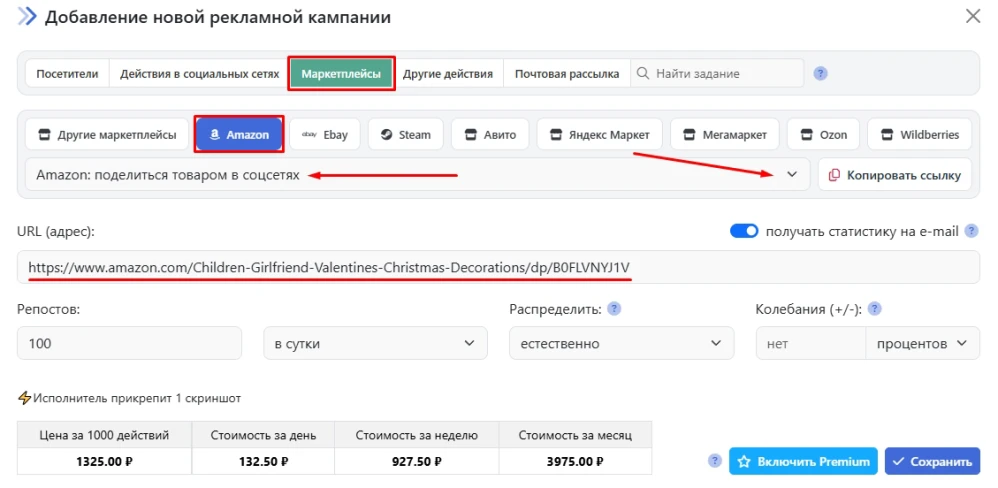Open help icon next to Распределить
Image resolution: width=998 pixels, height=488 pixels.
coord(614,309)
